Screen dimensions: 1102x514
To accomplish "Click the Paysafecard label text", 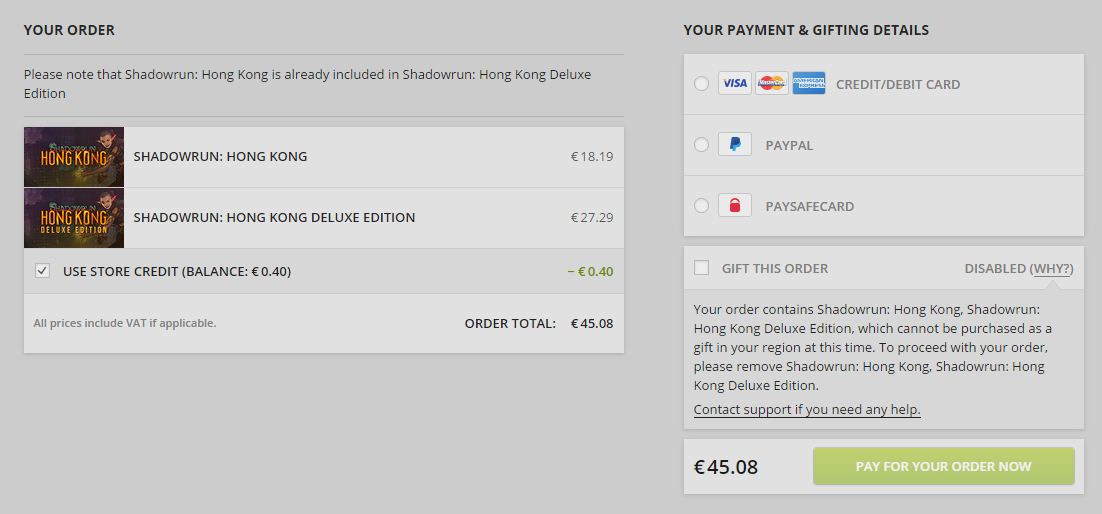I will pos(810,207).
